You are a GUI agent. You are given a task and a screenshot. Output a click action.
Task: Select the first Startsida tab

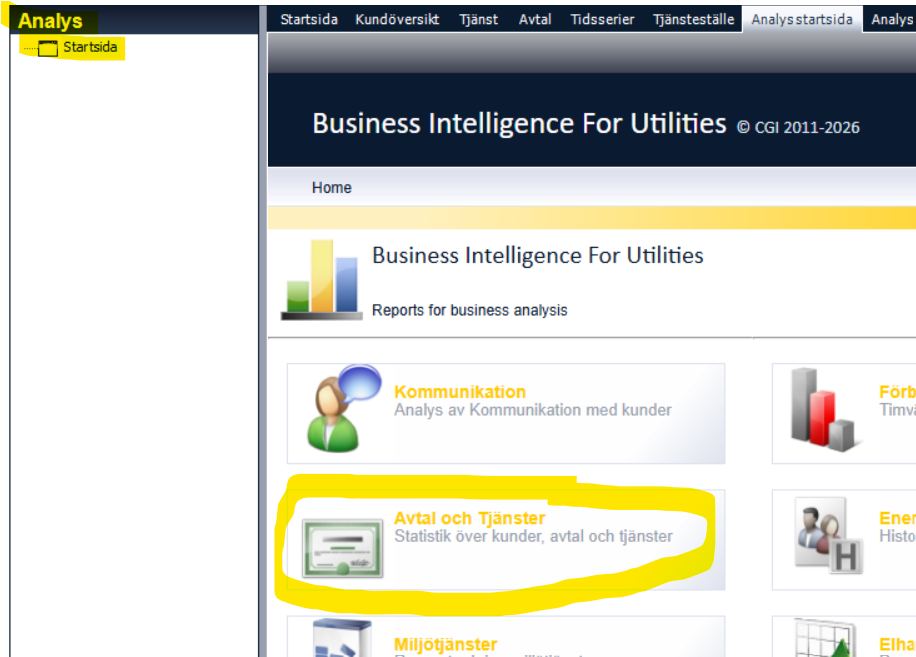pyautogui.click(x=308, y=19)
